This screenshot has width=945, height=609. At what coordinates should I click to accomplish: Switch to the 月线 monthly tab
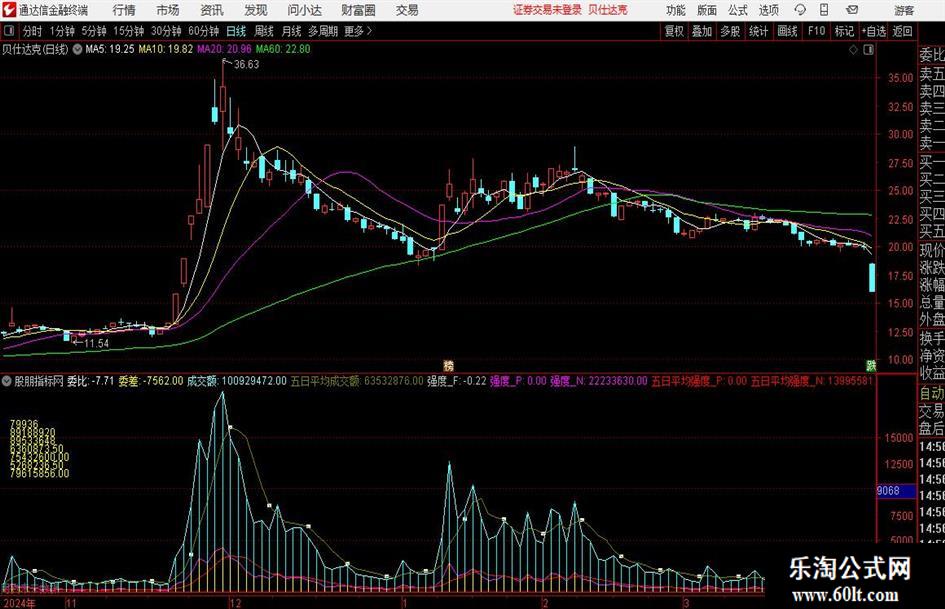291,31
